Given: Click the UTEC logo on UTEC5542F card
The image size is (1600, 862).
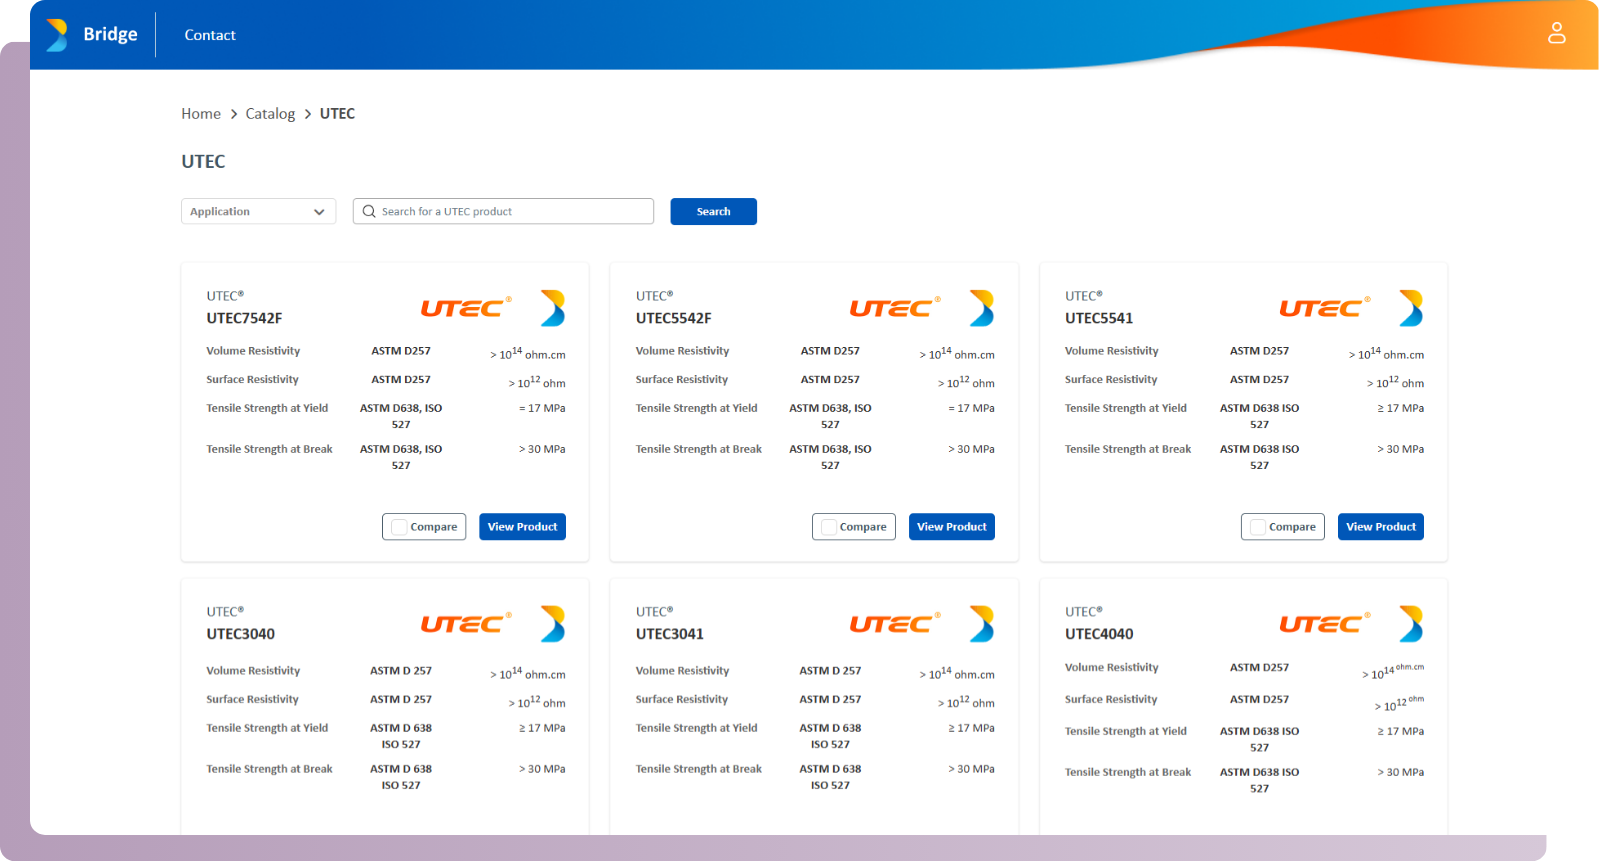Looking at the screenshot, I should (895, 308).
